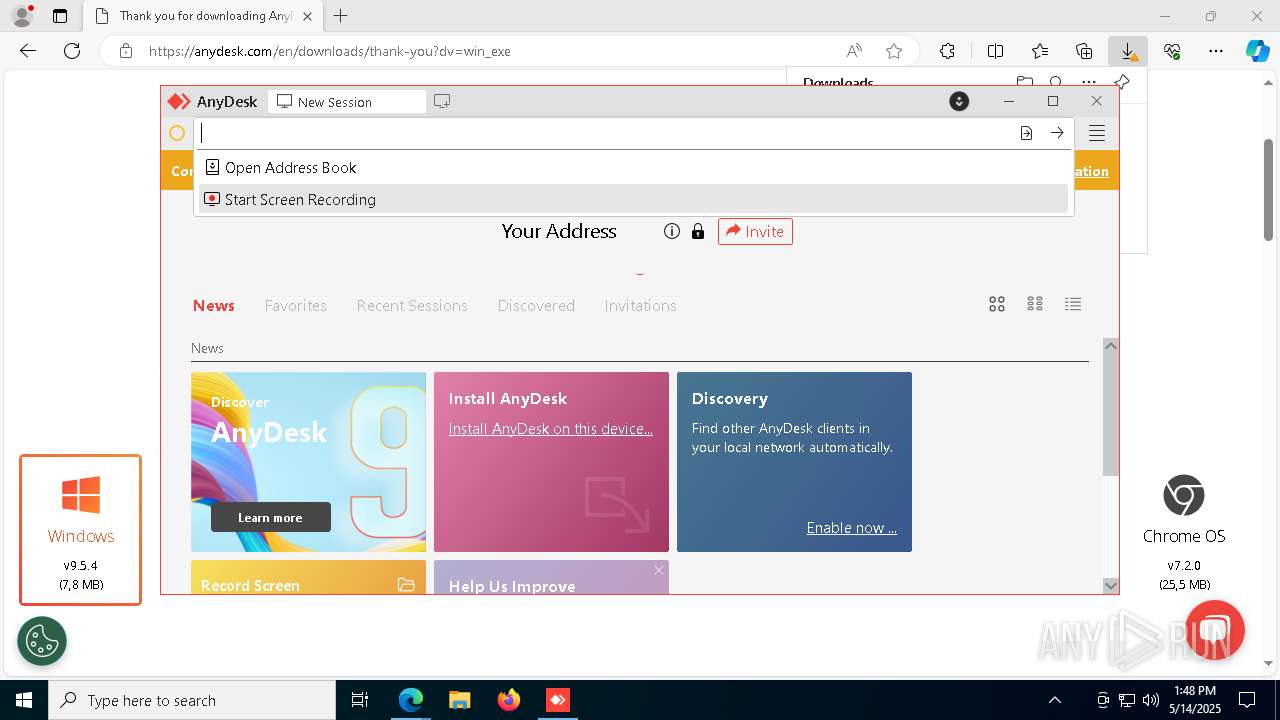Click the Windows download tile on the webpage
The height and width of the screenshot is (720, 1280).
[x=81, y=530]
